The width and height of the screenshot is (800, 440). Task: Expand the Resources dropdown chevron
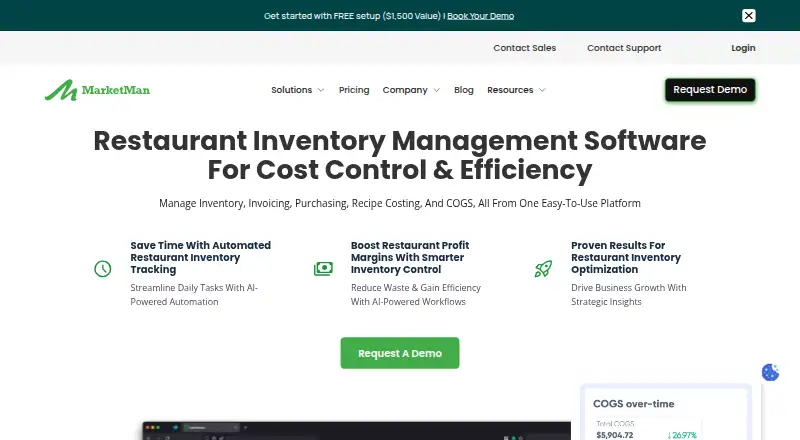pos(542,90)
